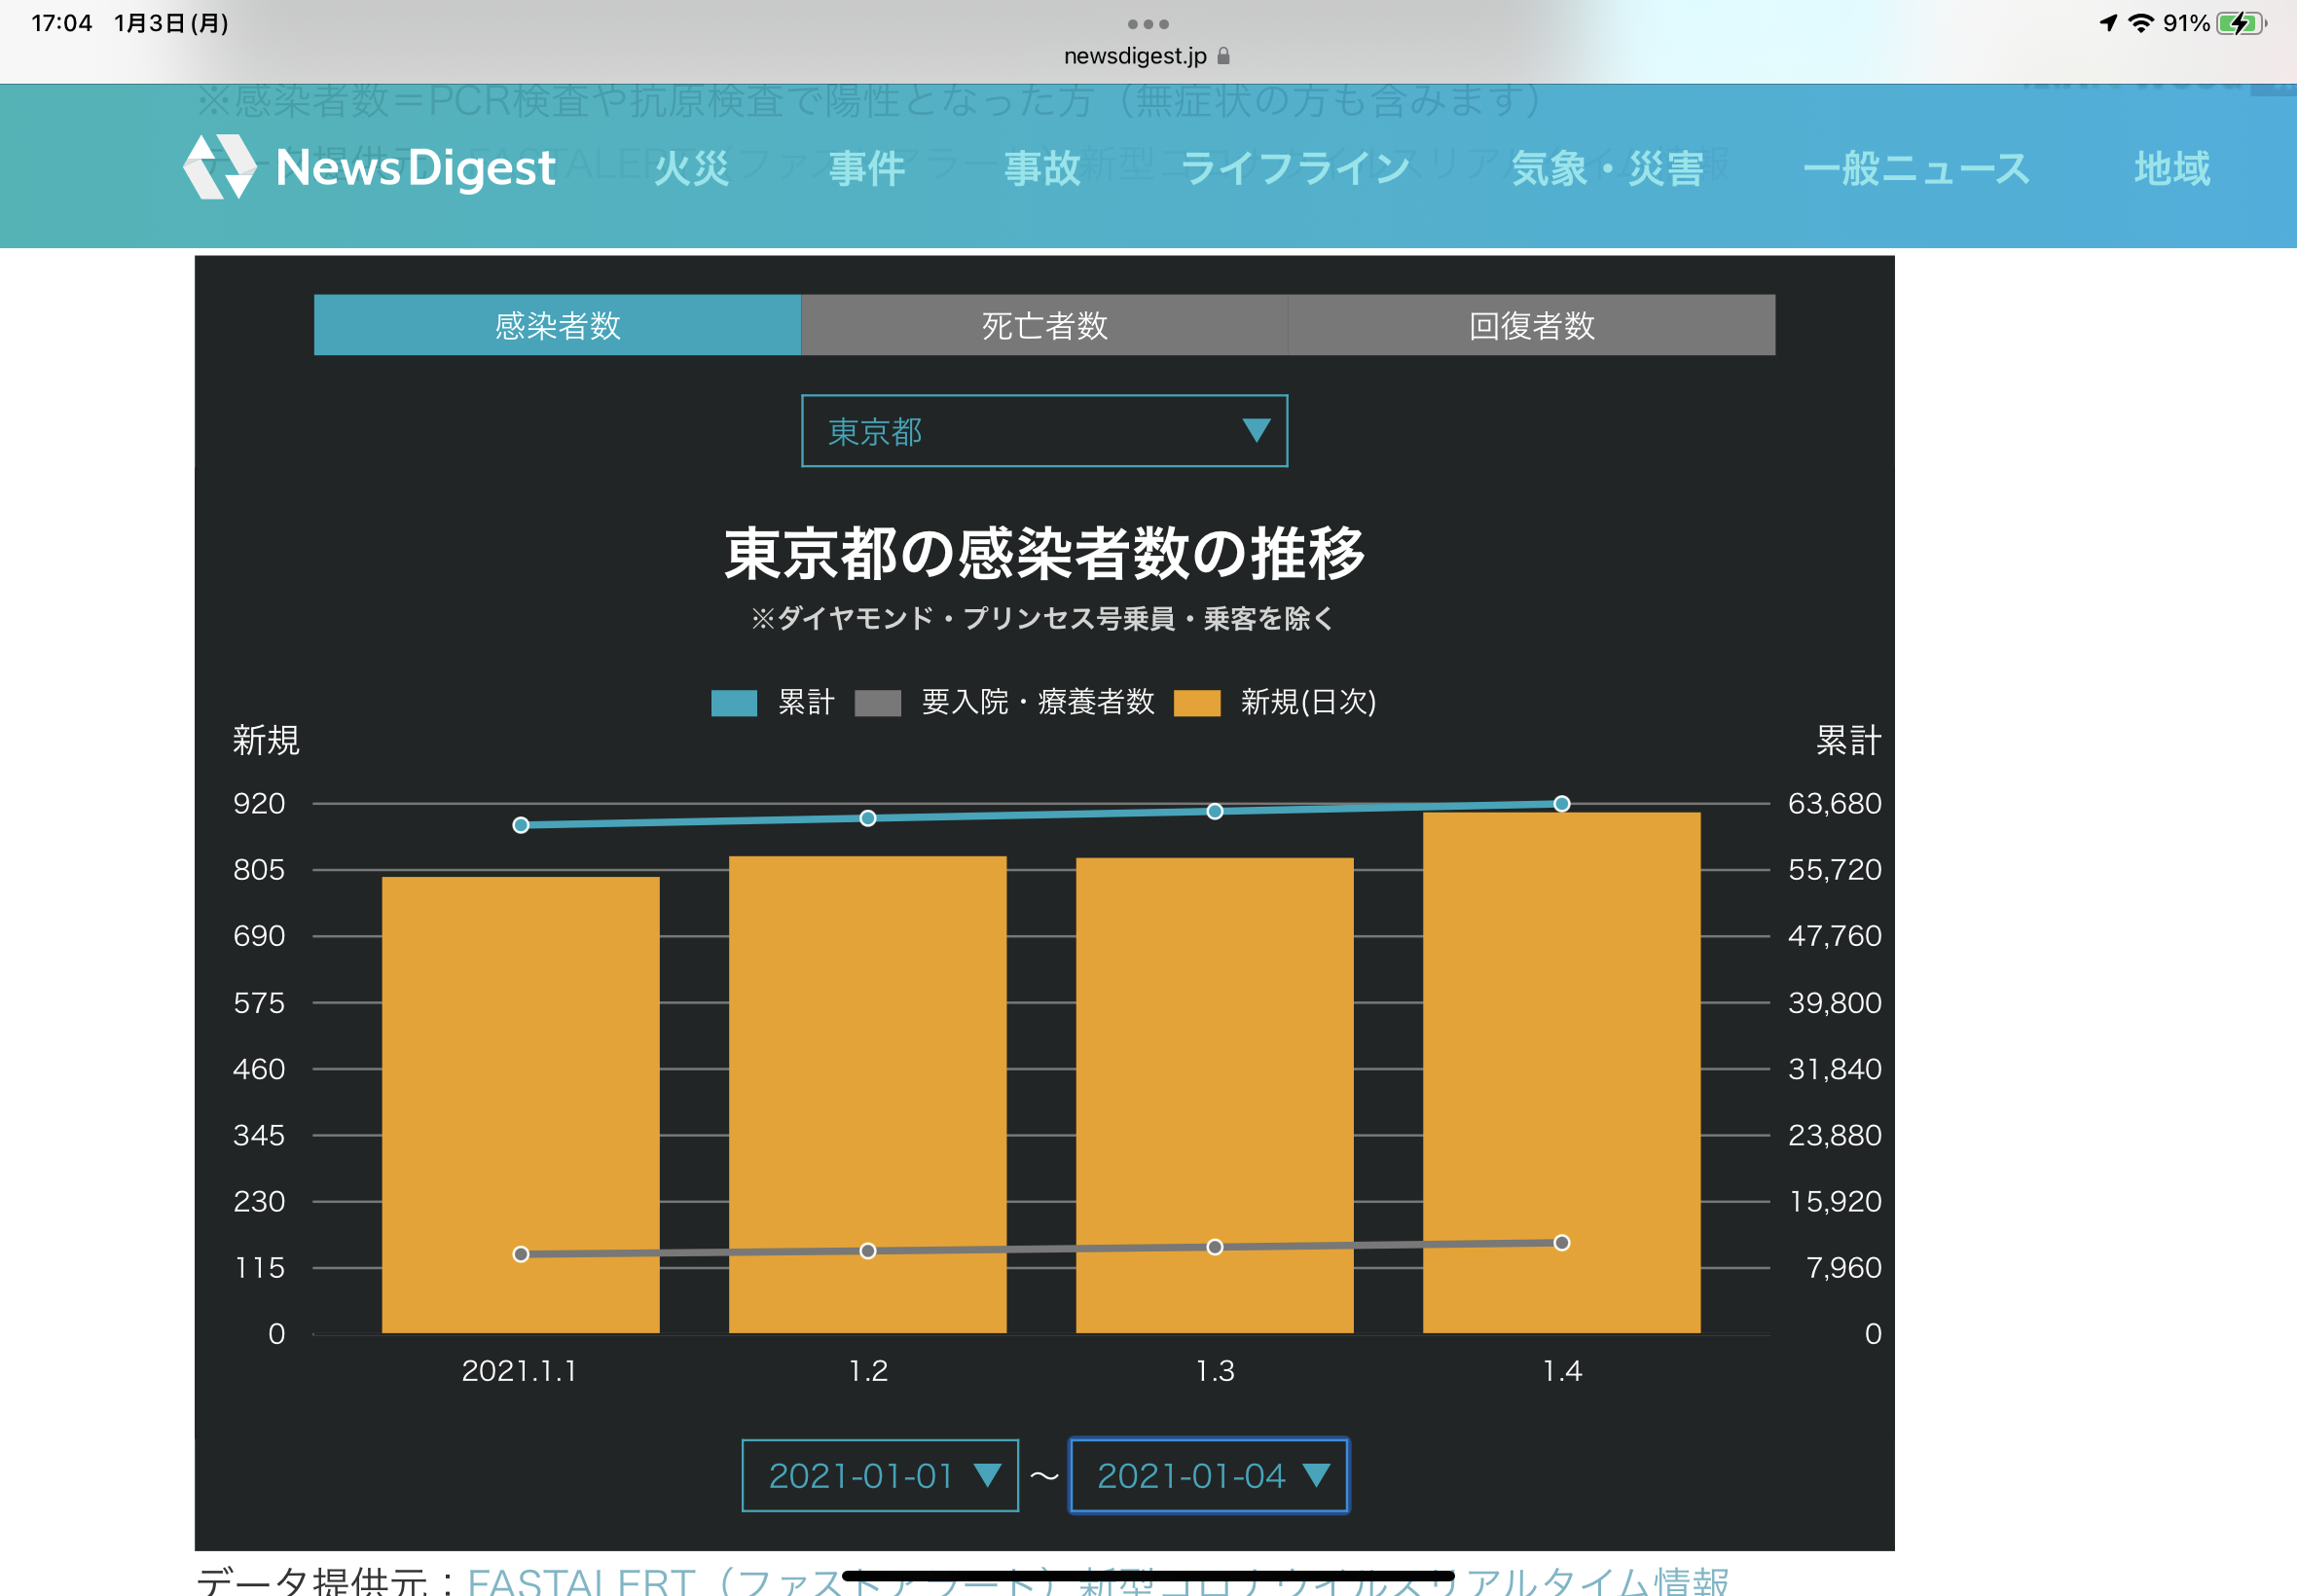
Task: Open the 2021-01-01 start date dropdown
Action: click(x=879, y=1474)
